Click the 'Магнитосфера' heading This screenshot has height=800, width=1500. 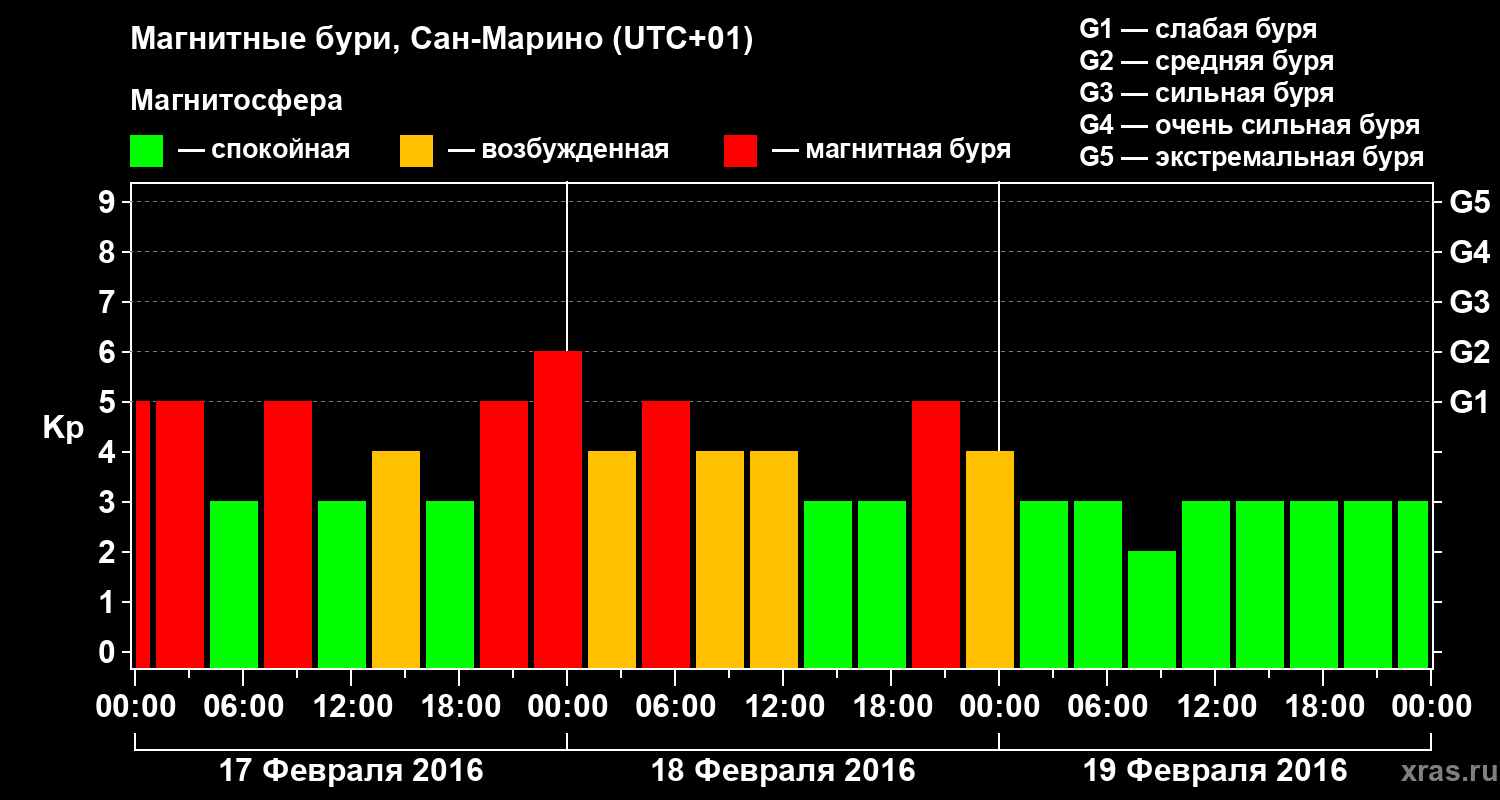pyautogui.click(x=237, y=101)
